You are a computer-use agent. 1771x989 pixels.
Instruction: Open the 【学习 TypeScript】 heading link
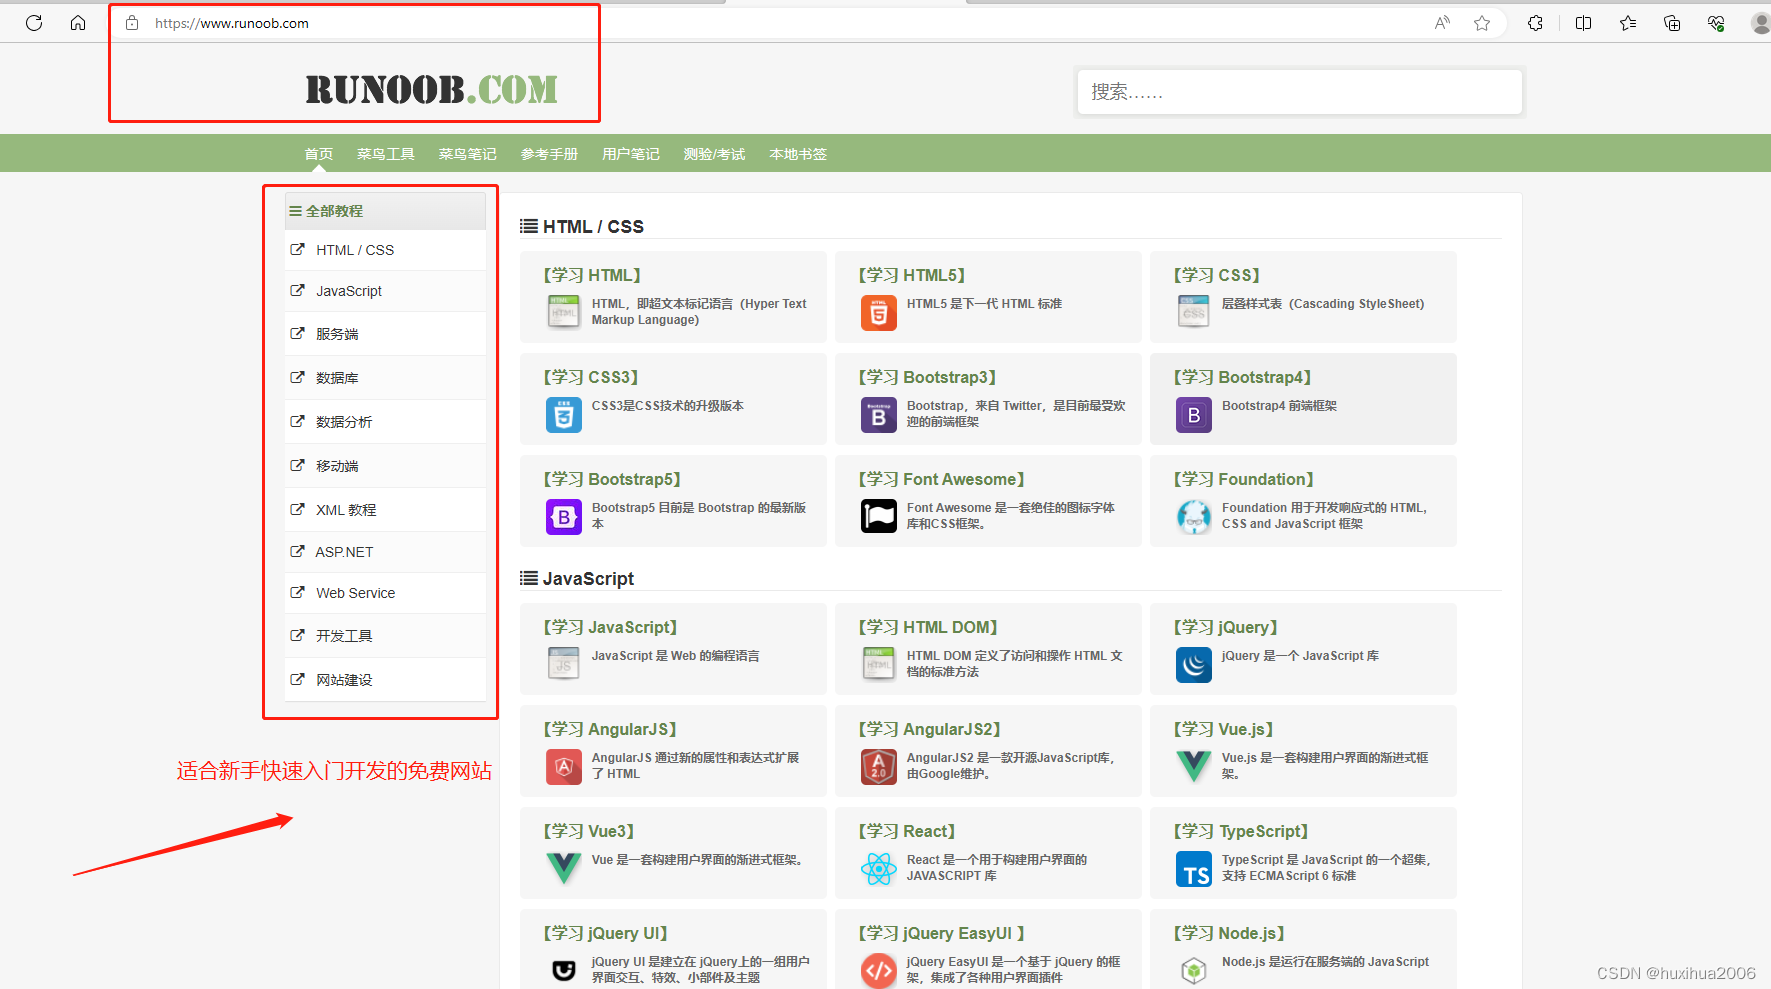point(1241,831)
